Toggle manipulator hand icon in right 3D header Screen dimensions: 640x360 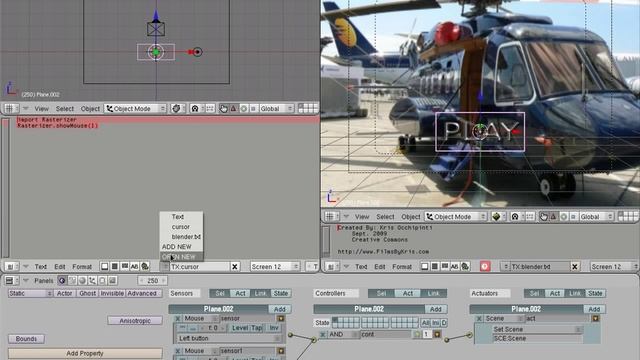pos(543,216)
